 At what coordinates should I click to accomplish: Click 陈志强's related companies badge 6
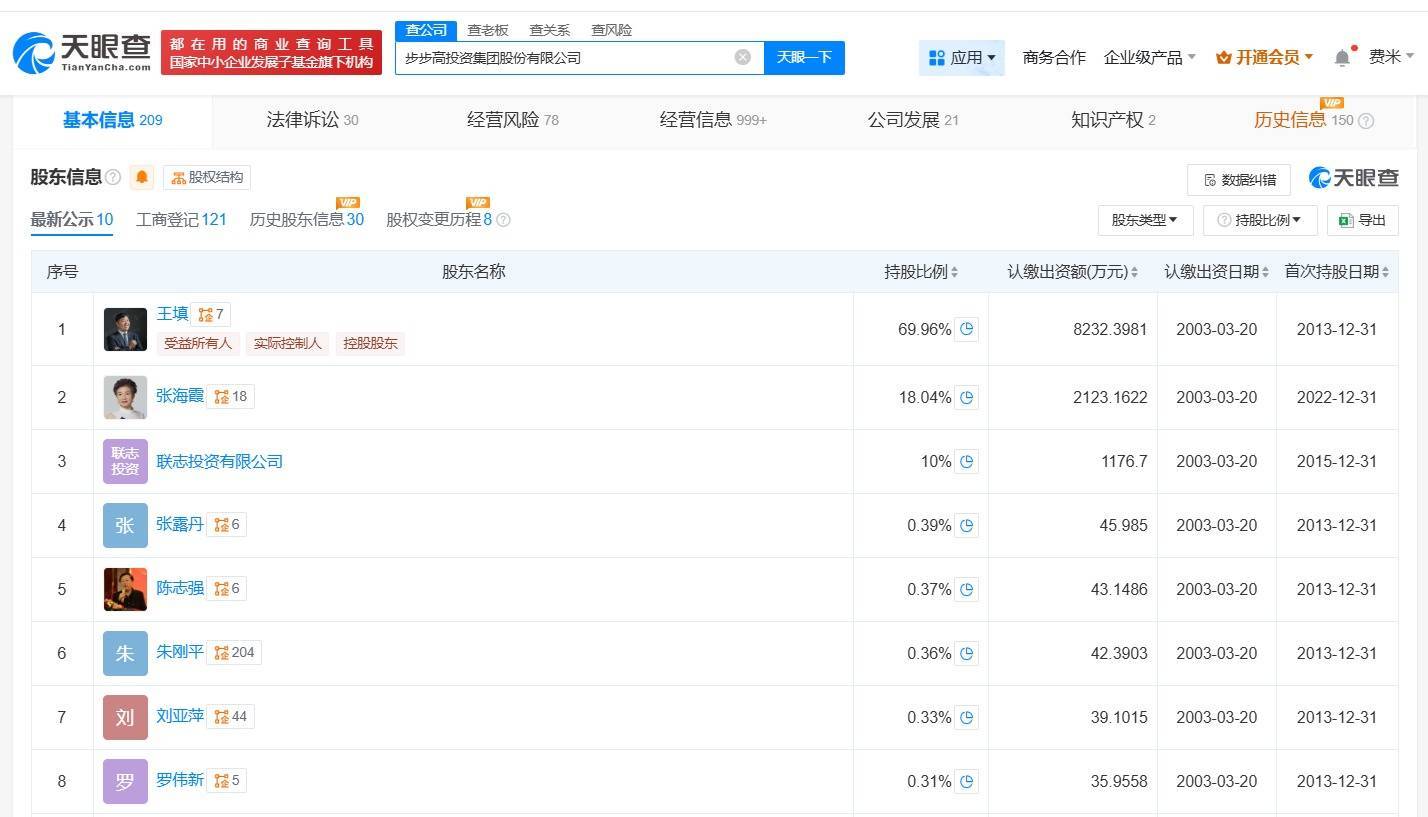click(227, 588)
